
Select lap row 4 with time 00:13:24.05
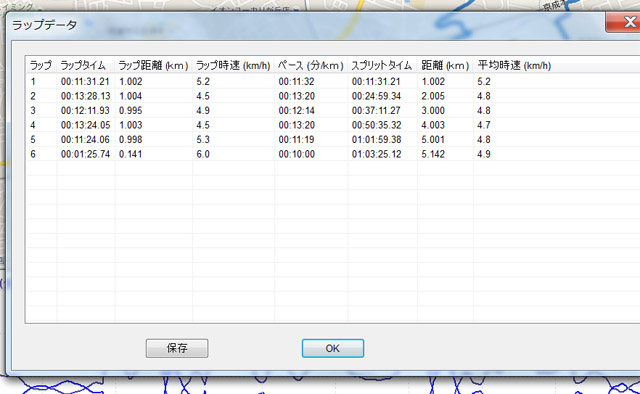pyautogui.click(x=333, y=125)
